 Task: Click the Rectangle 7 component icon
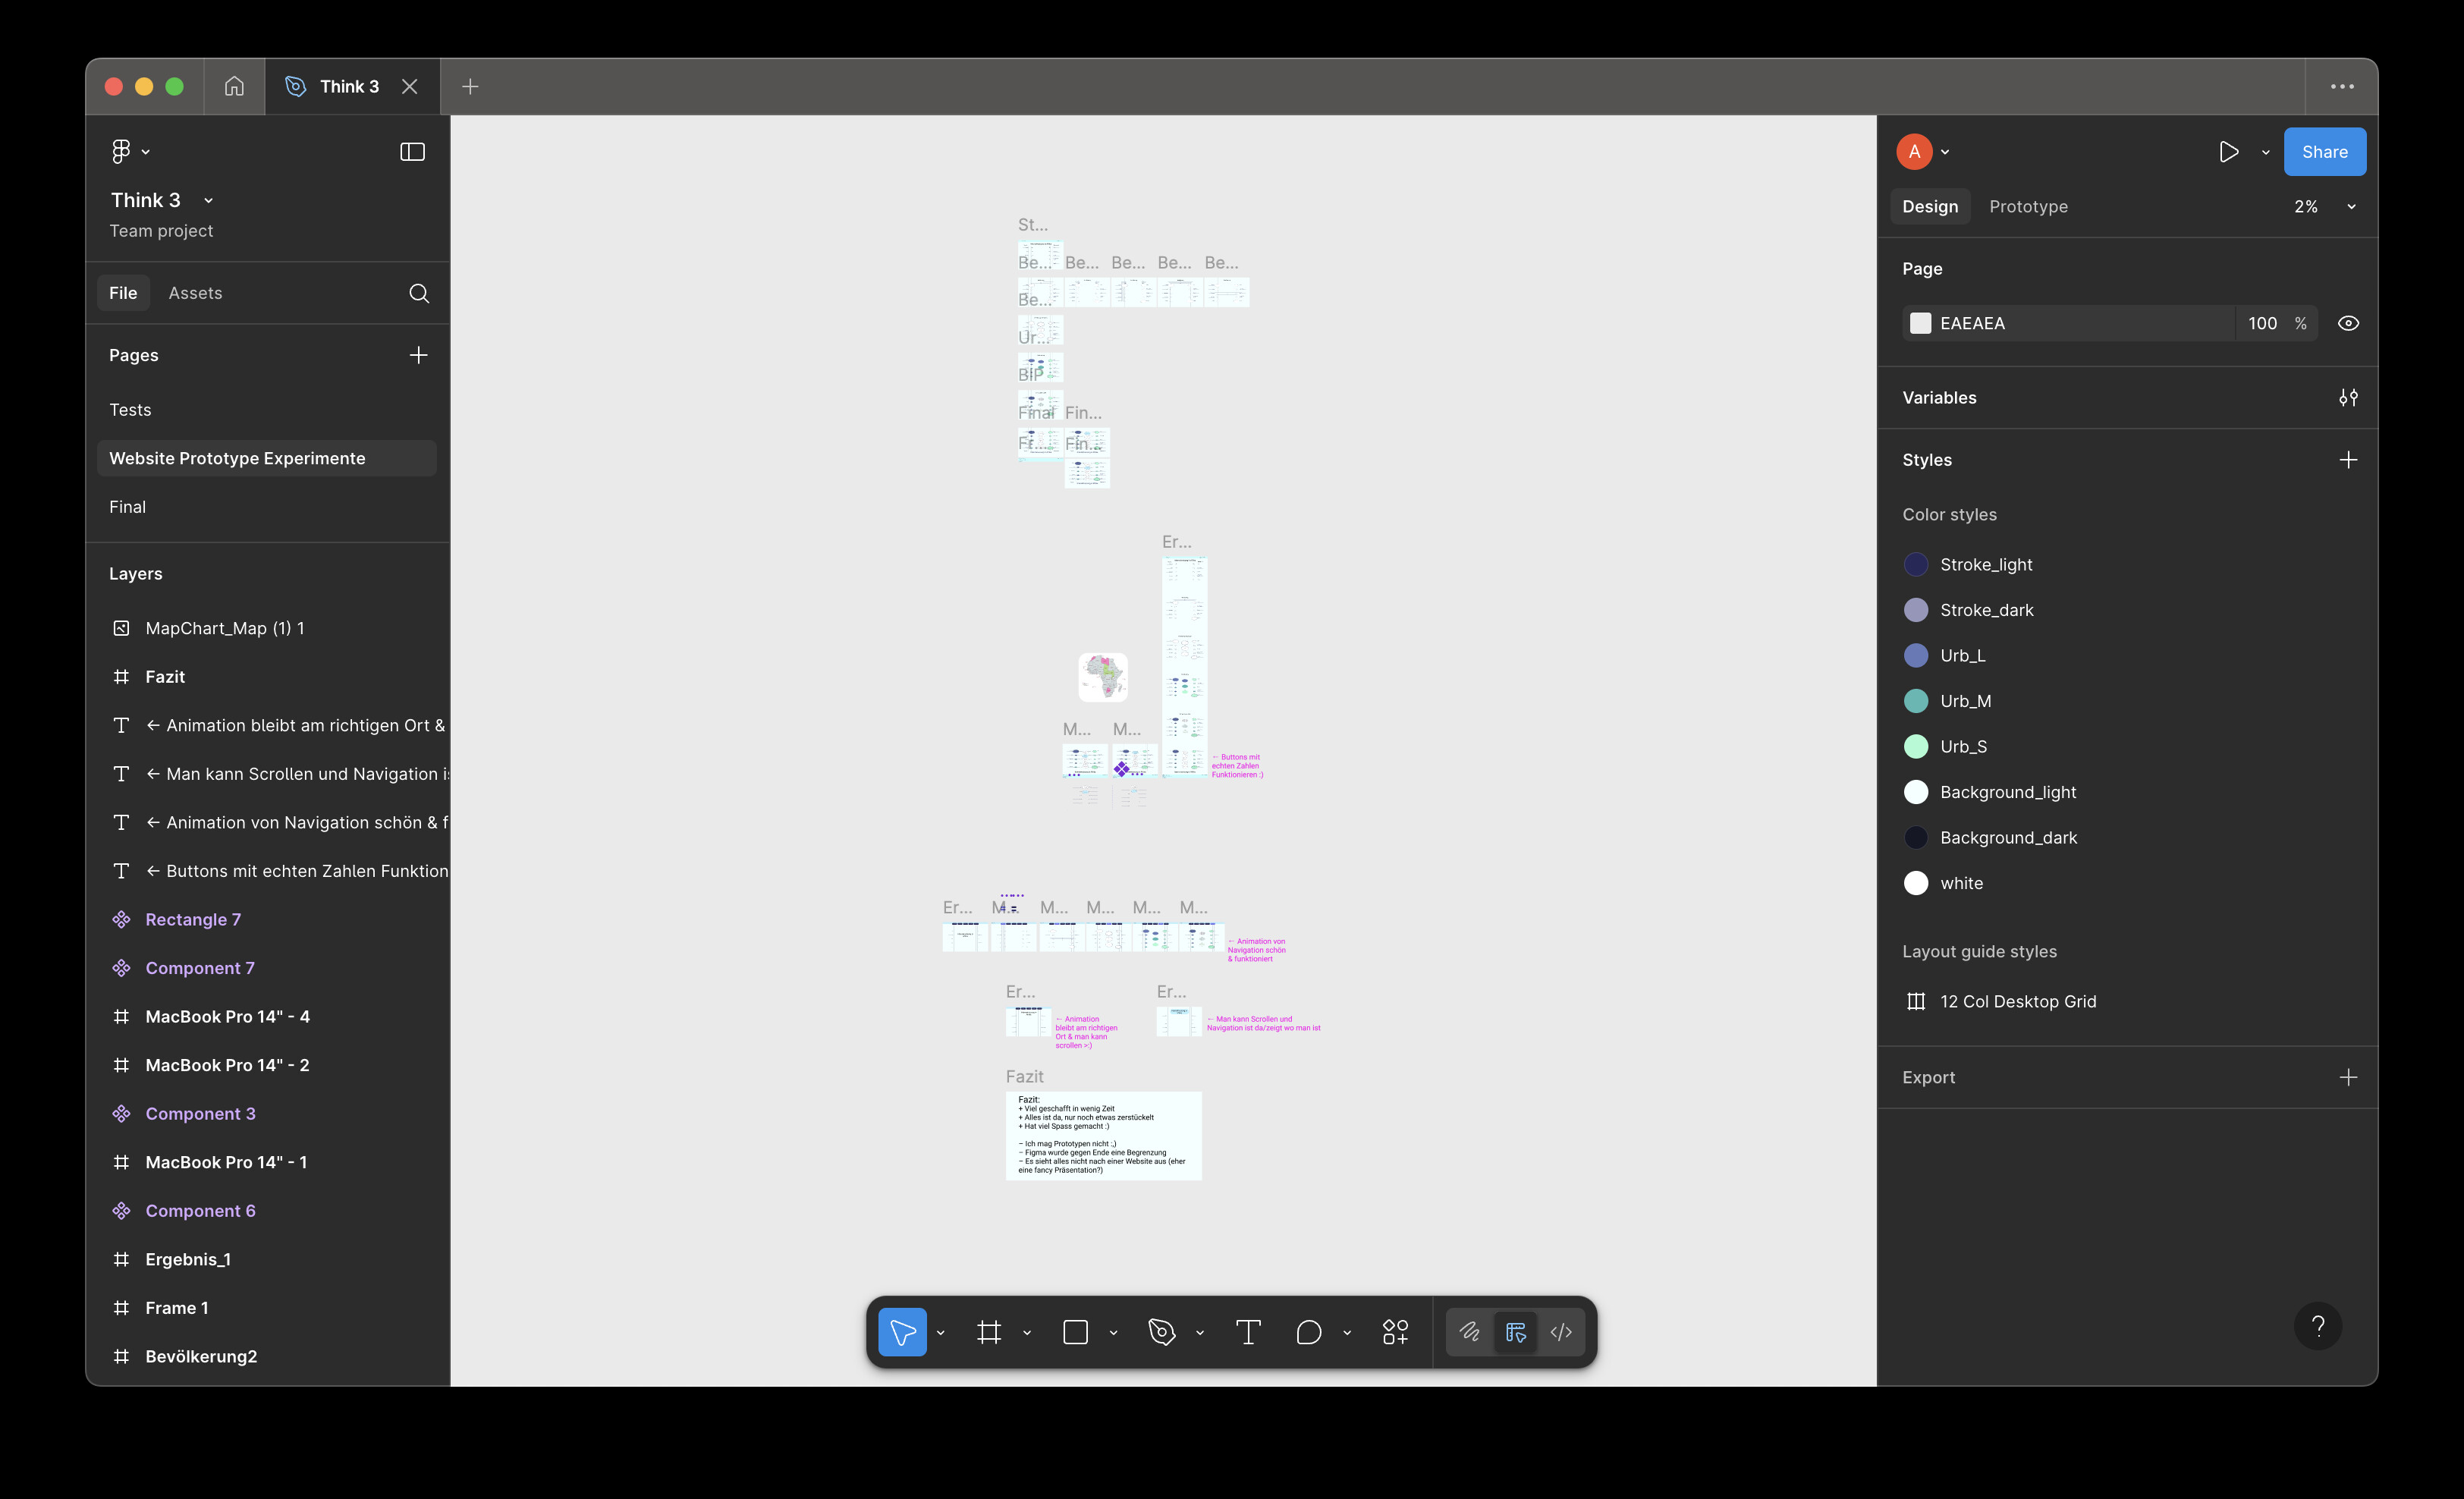click(121, 919)
